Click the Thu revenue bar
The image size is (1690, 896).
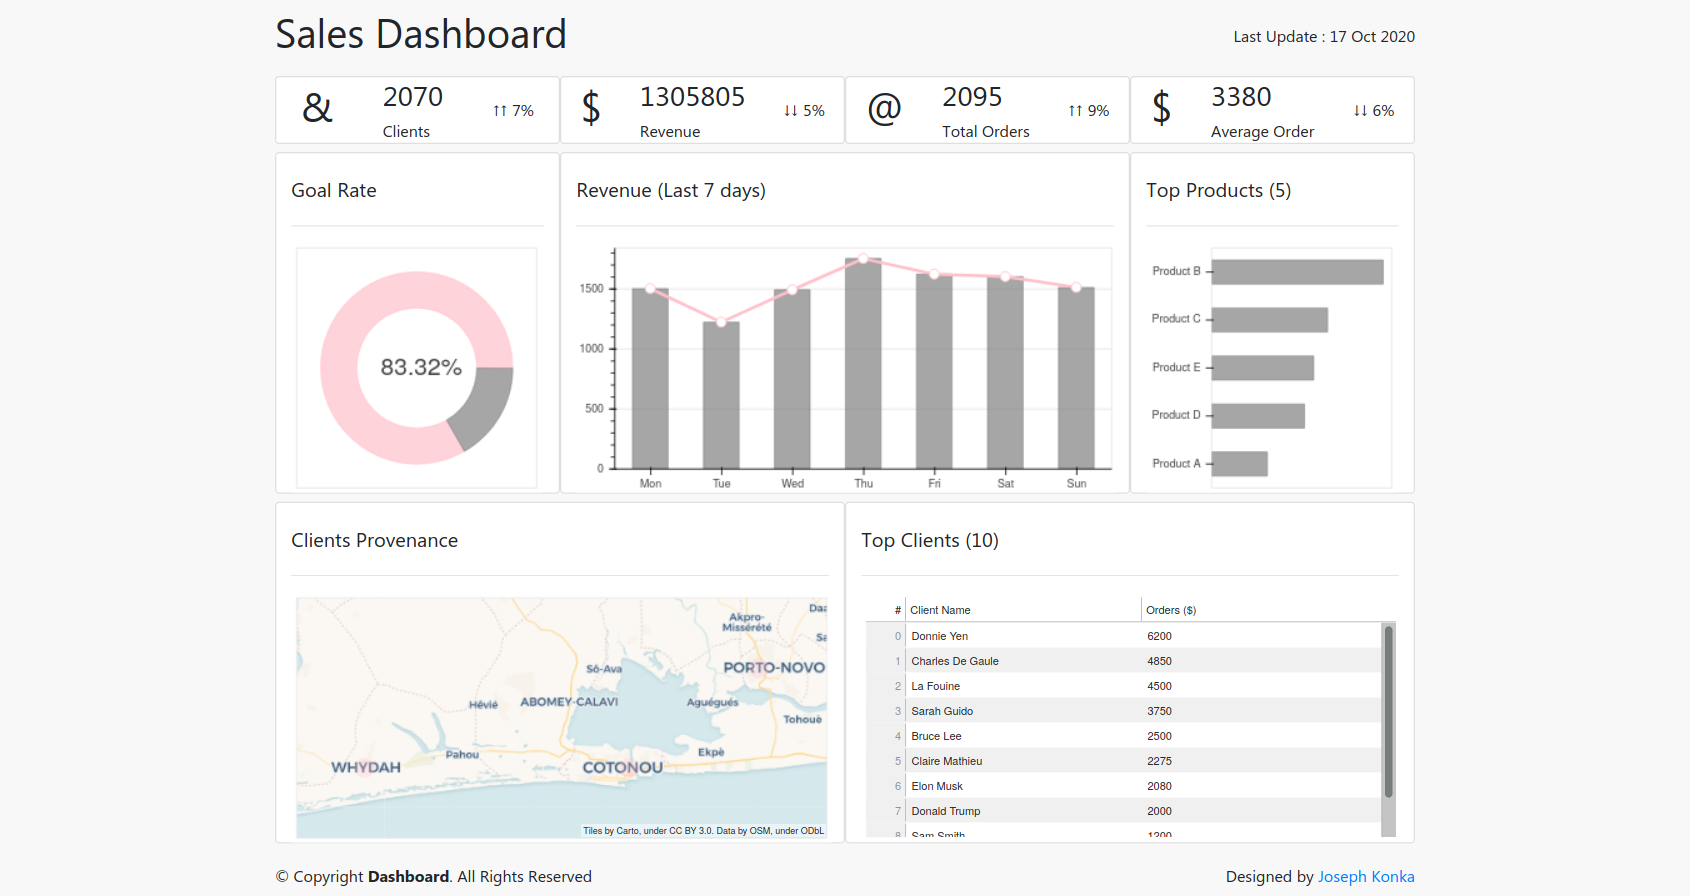pos(863,363)
